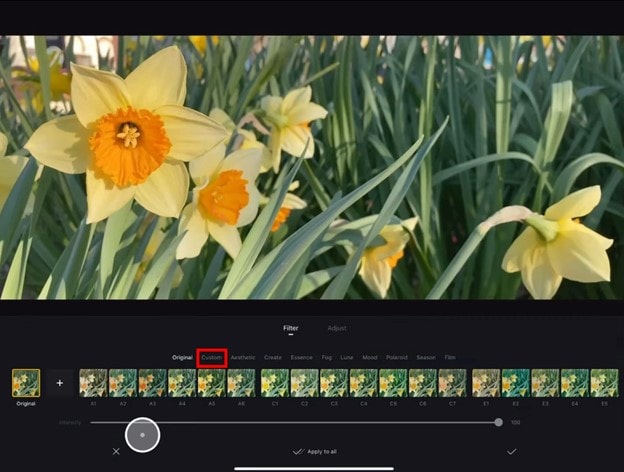Apply the C3 filter thumbnail
The width and height of the screenshot is (624, 472).
[334, 383]
